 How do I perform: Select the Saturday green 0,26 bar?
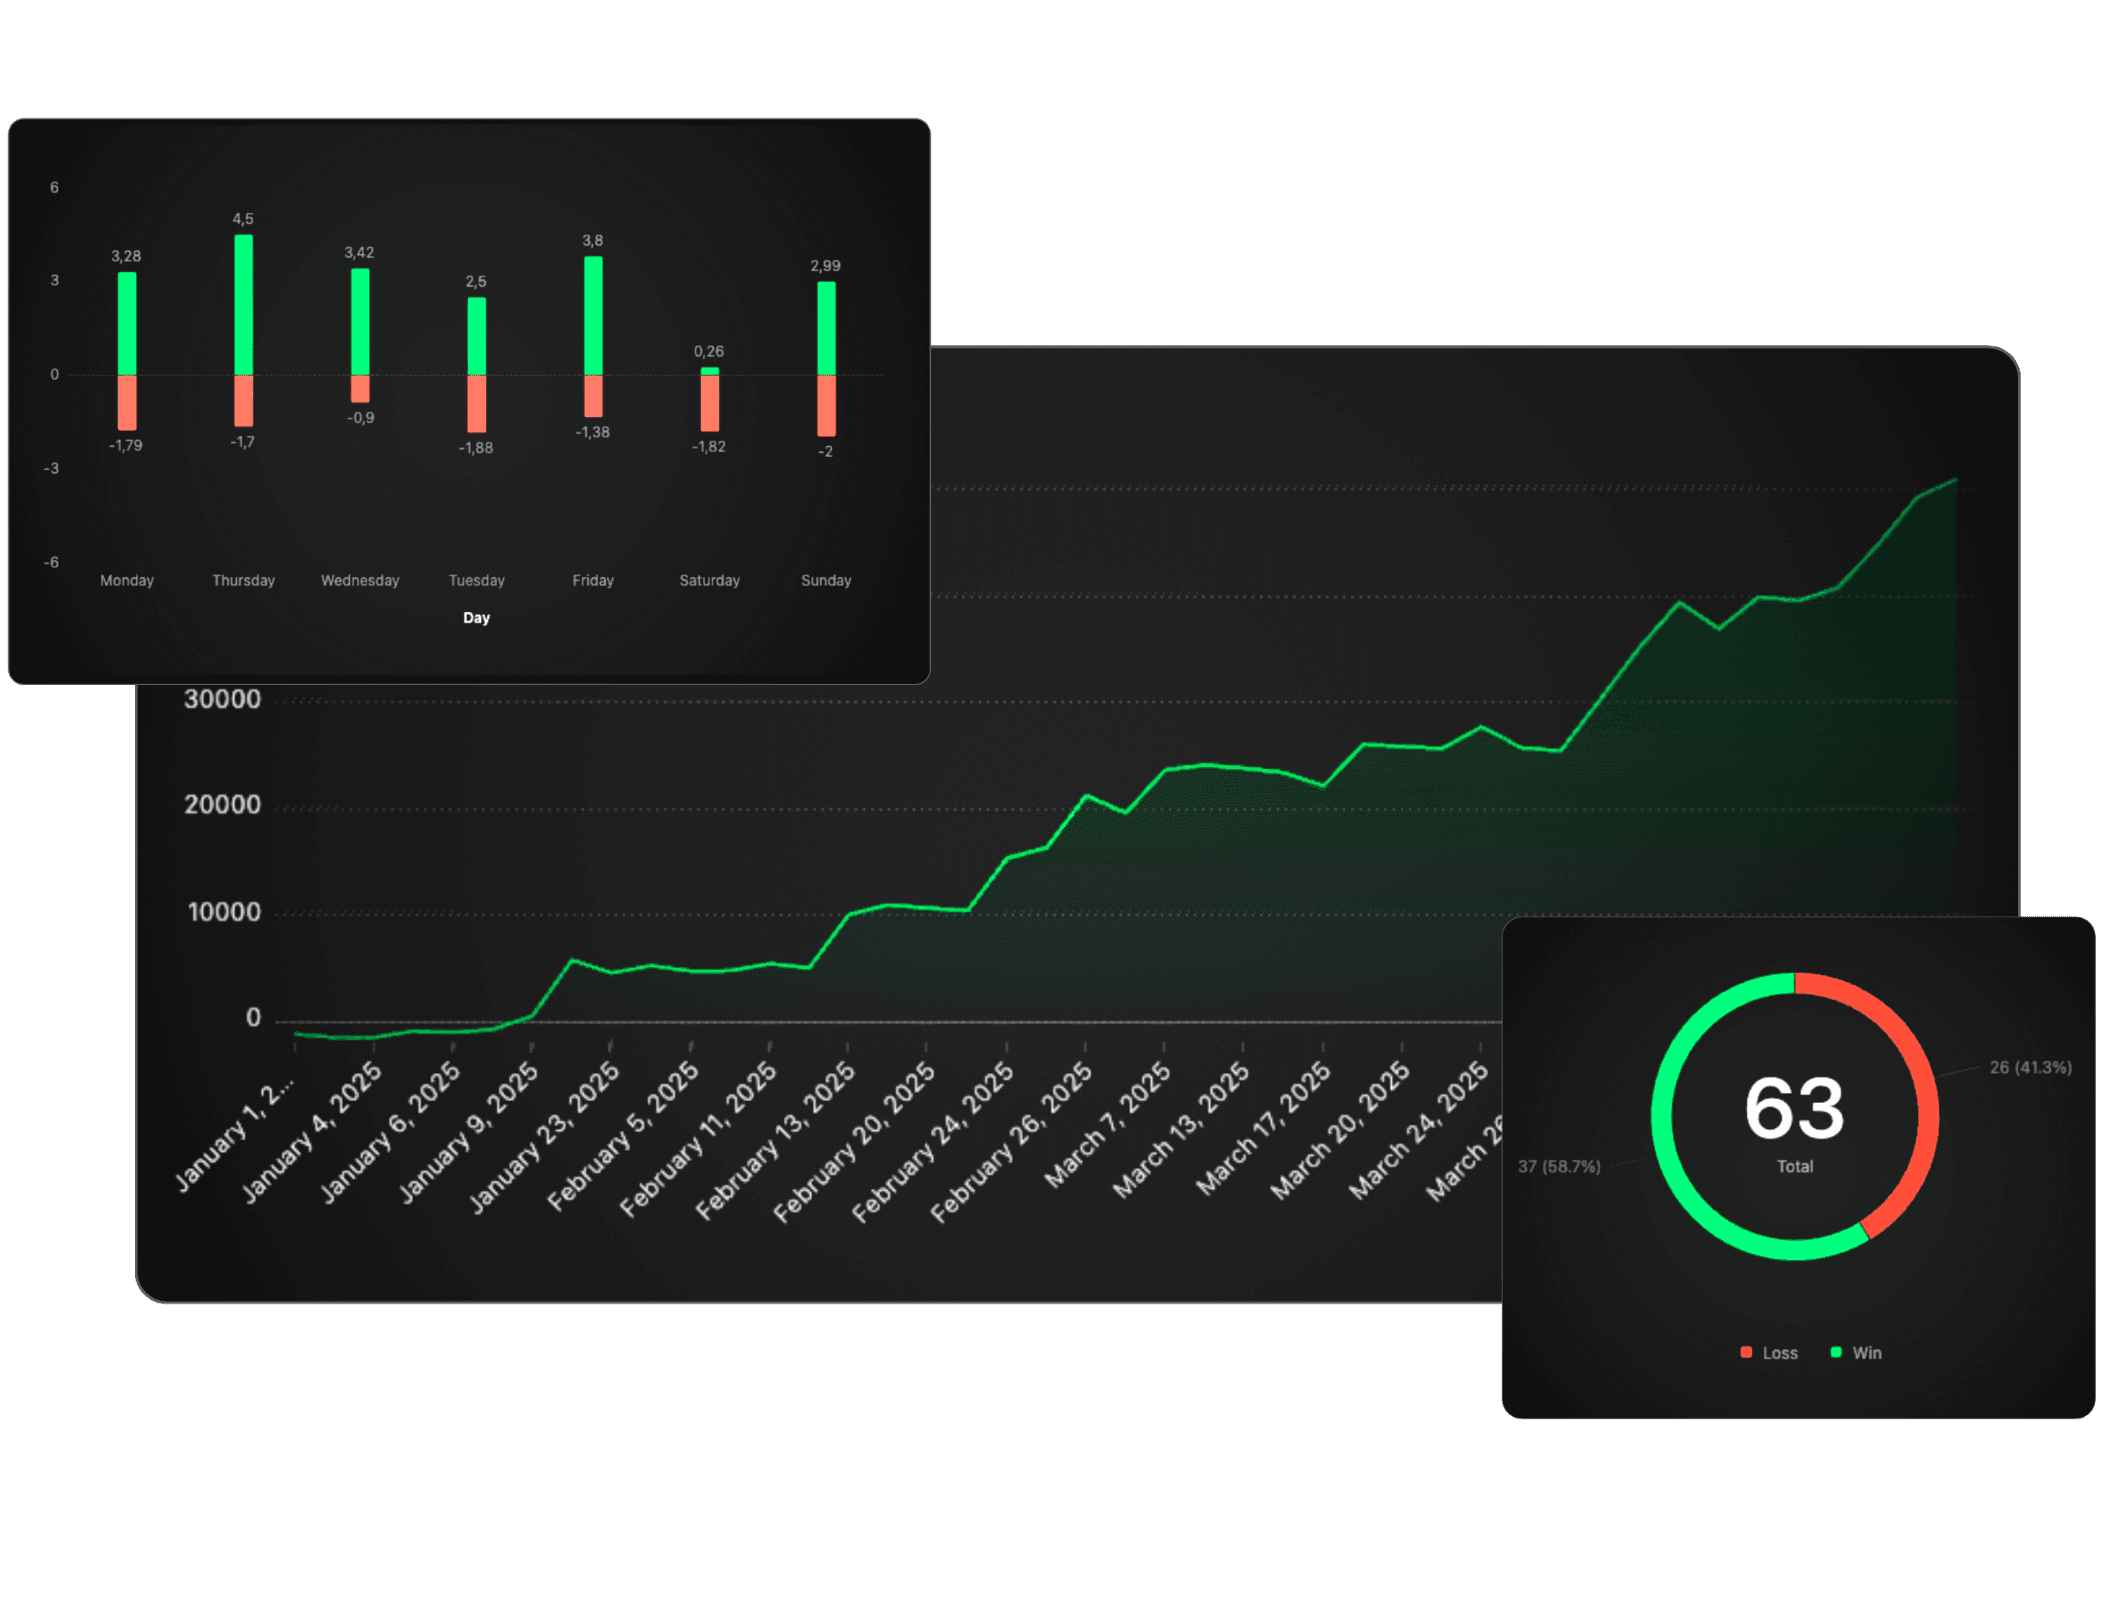click(x=709, y=371)
